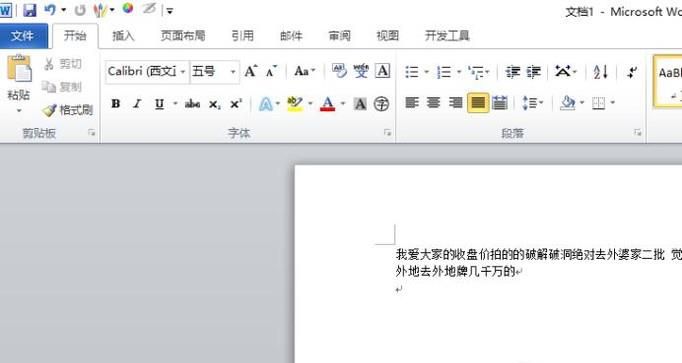The height and width of the screenshot is (363, 682).
Task: Click the 粘贴 (Paste) clipboard icon
Action: click(19, 68)
